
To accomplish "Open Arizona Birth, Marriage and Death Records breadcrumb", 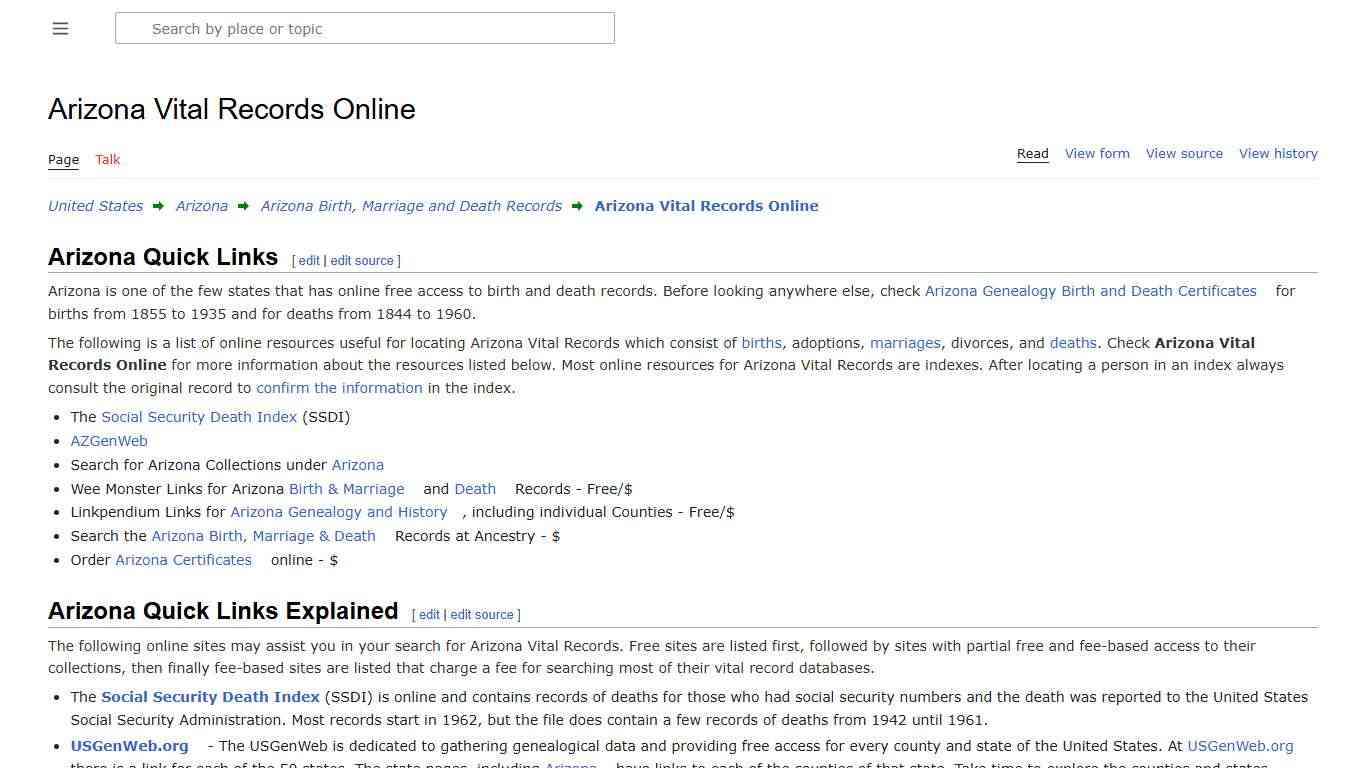I will [x=411, y=206].
